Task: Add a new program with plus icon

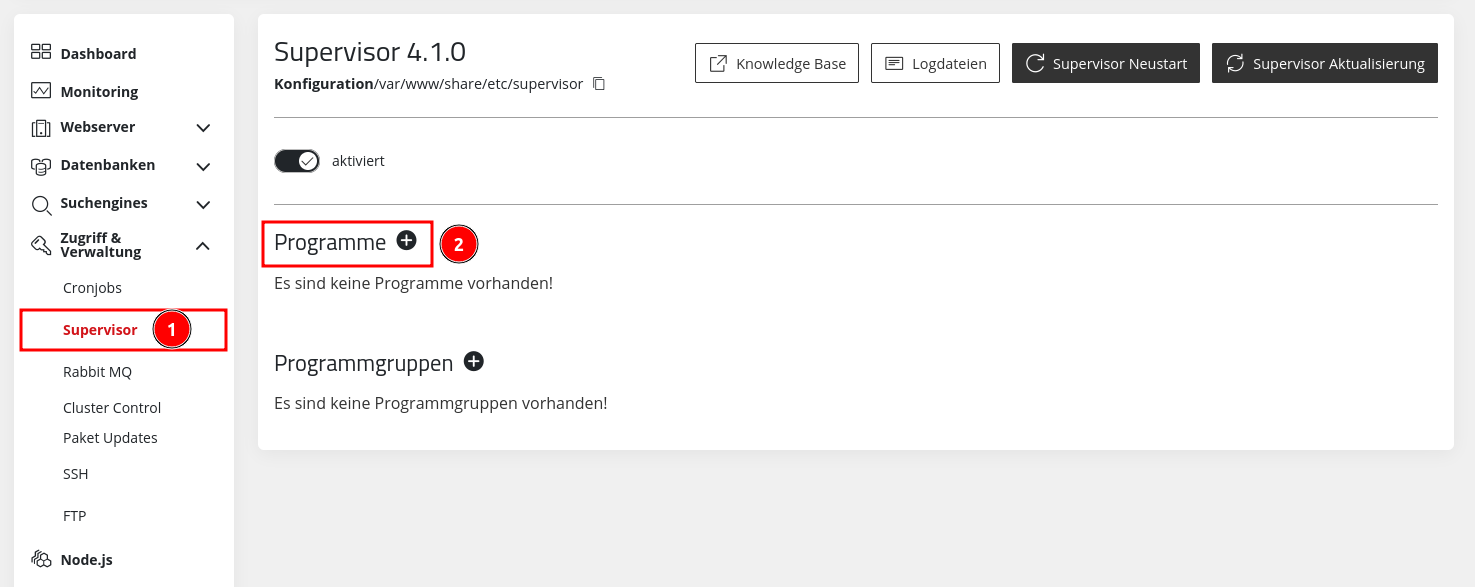Action: [406, 241]
